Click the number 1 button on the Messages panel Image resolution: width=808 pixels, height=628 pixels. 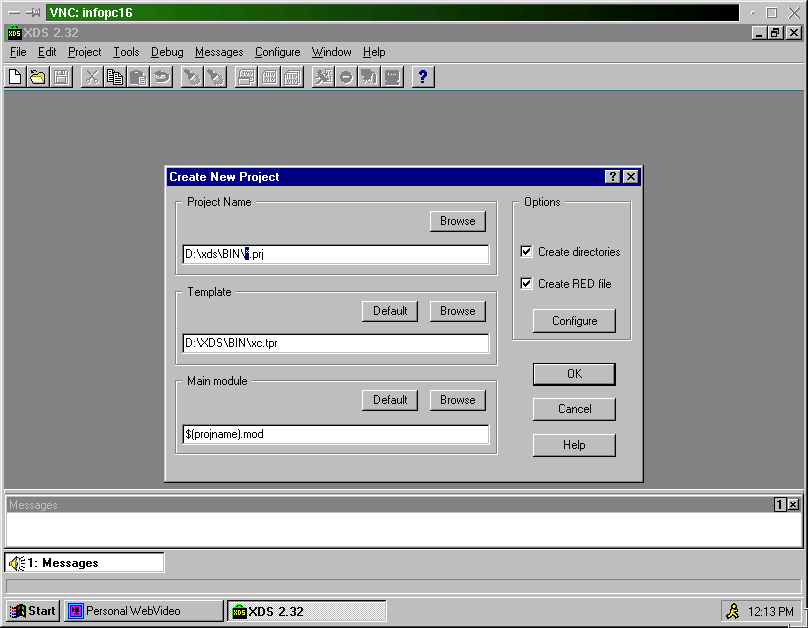point(780,505)
